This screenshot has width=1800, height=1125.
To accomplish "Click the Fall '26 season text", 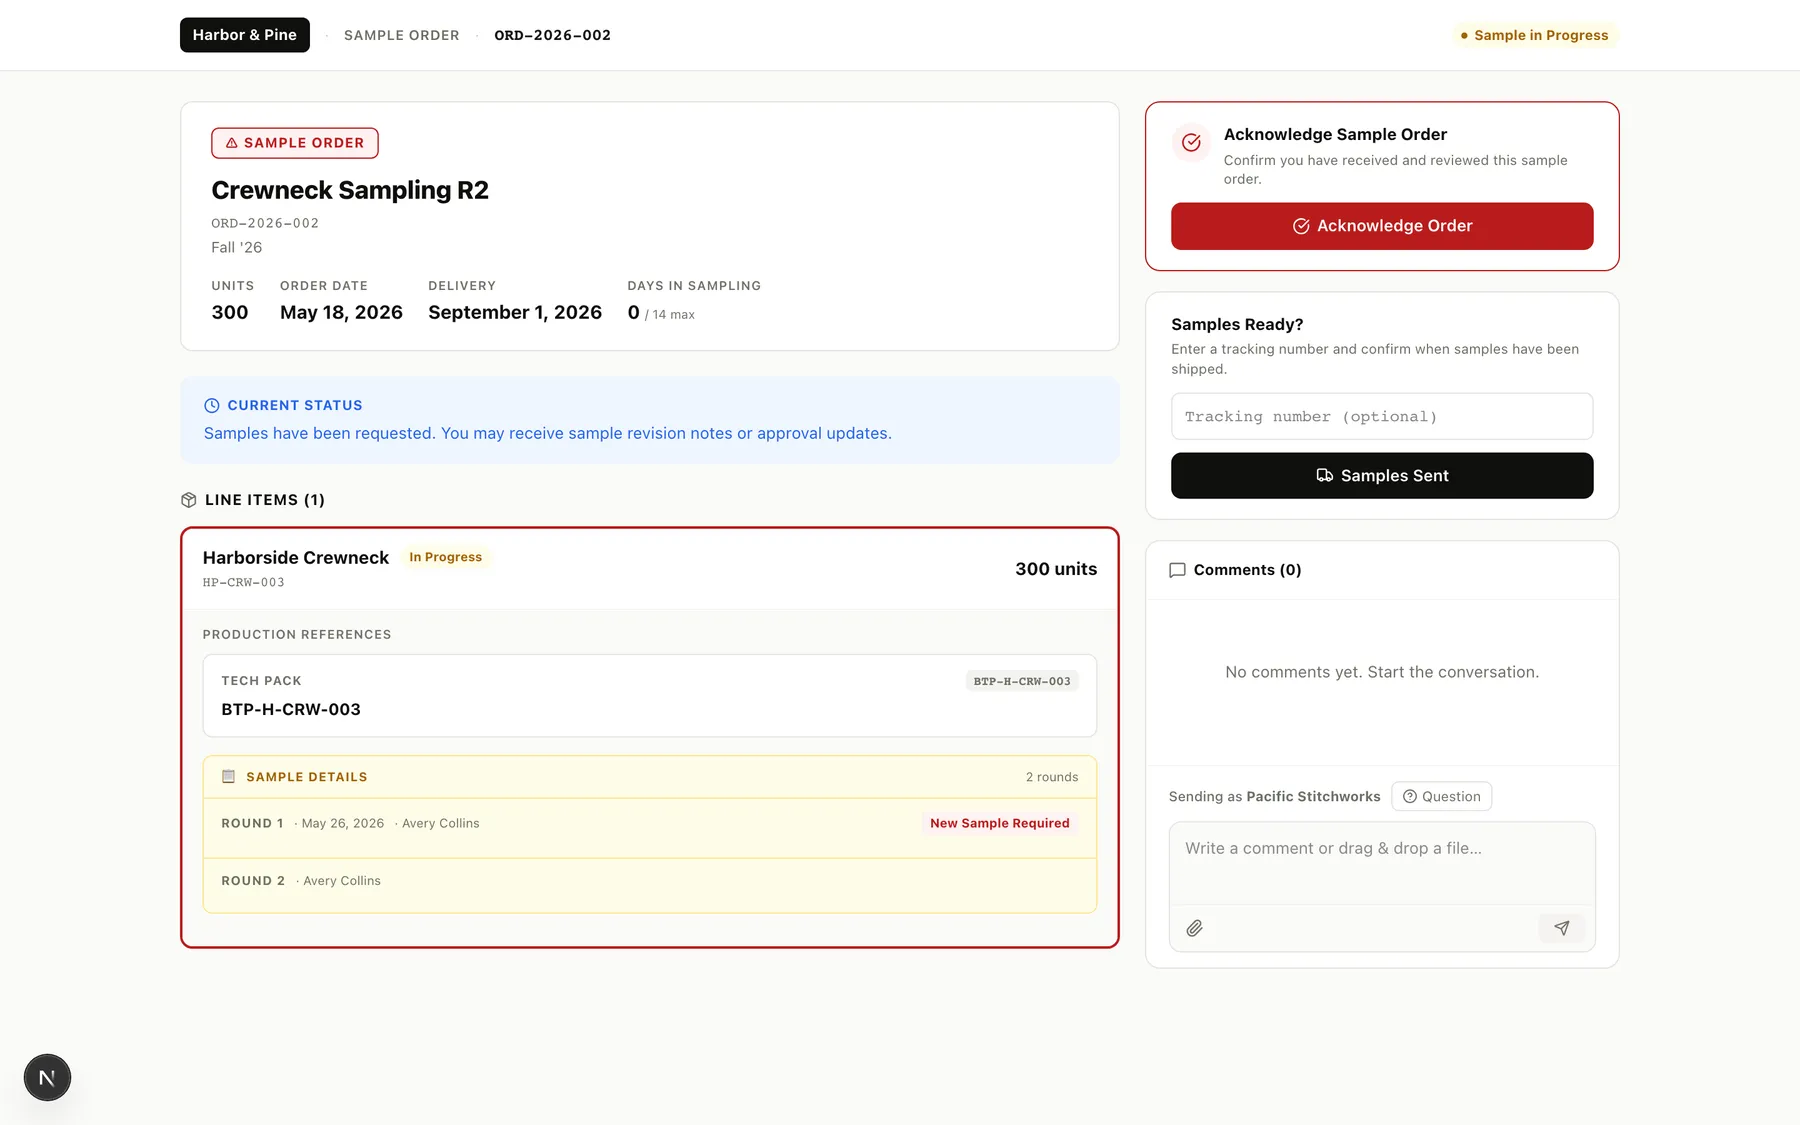I will click(236, 247).
